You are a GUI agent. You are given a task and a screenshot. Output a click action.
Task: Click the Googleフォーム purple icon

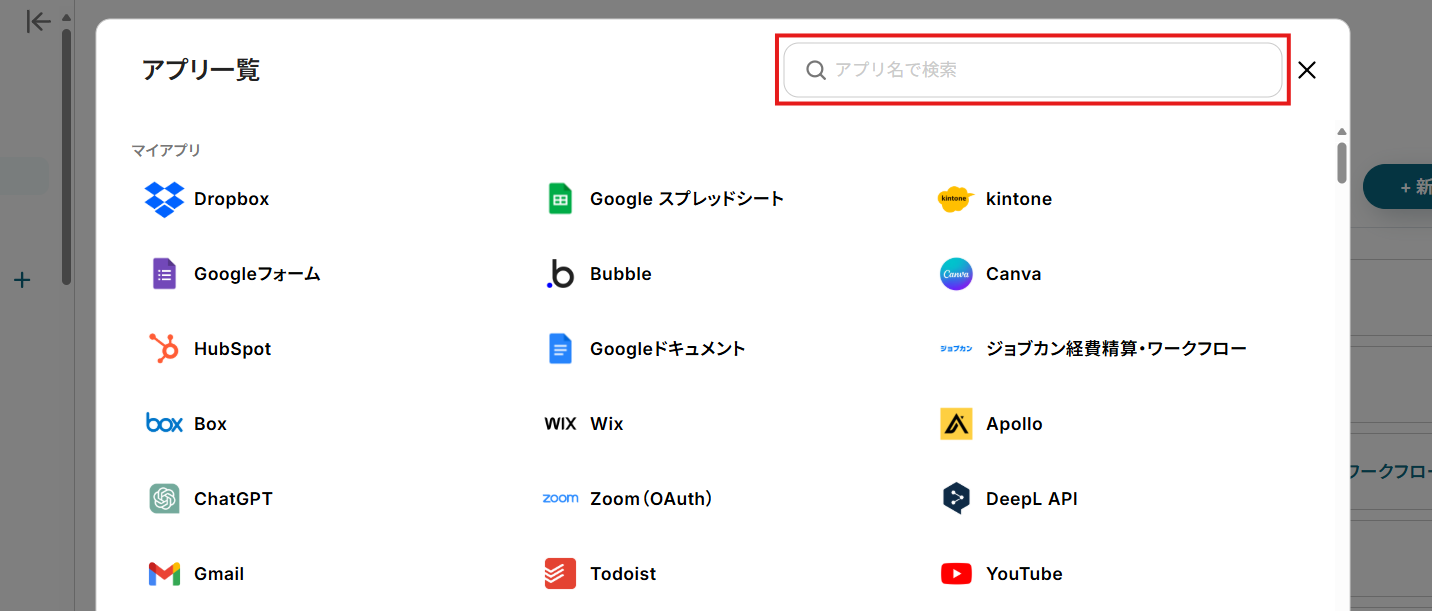tap(164, 274)
